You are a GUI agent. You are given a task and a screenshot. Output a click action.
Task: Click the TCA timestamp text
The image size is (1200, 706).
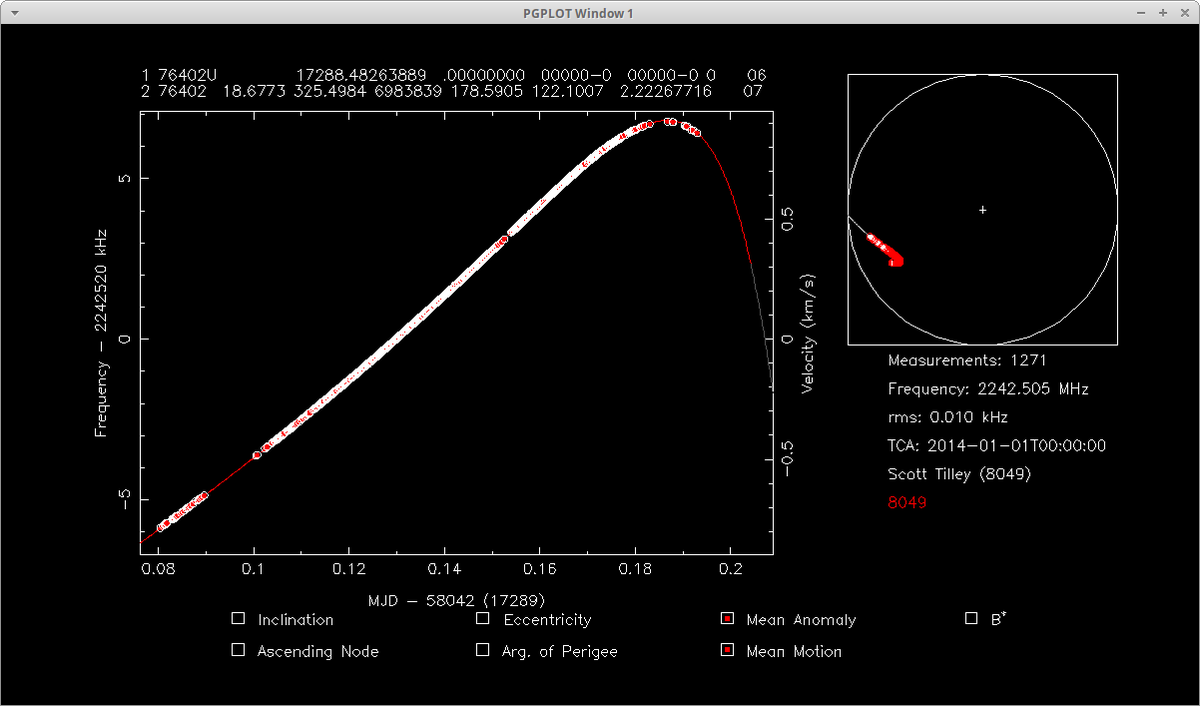point(996,446)
